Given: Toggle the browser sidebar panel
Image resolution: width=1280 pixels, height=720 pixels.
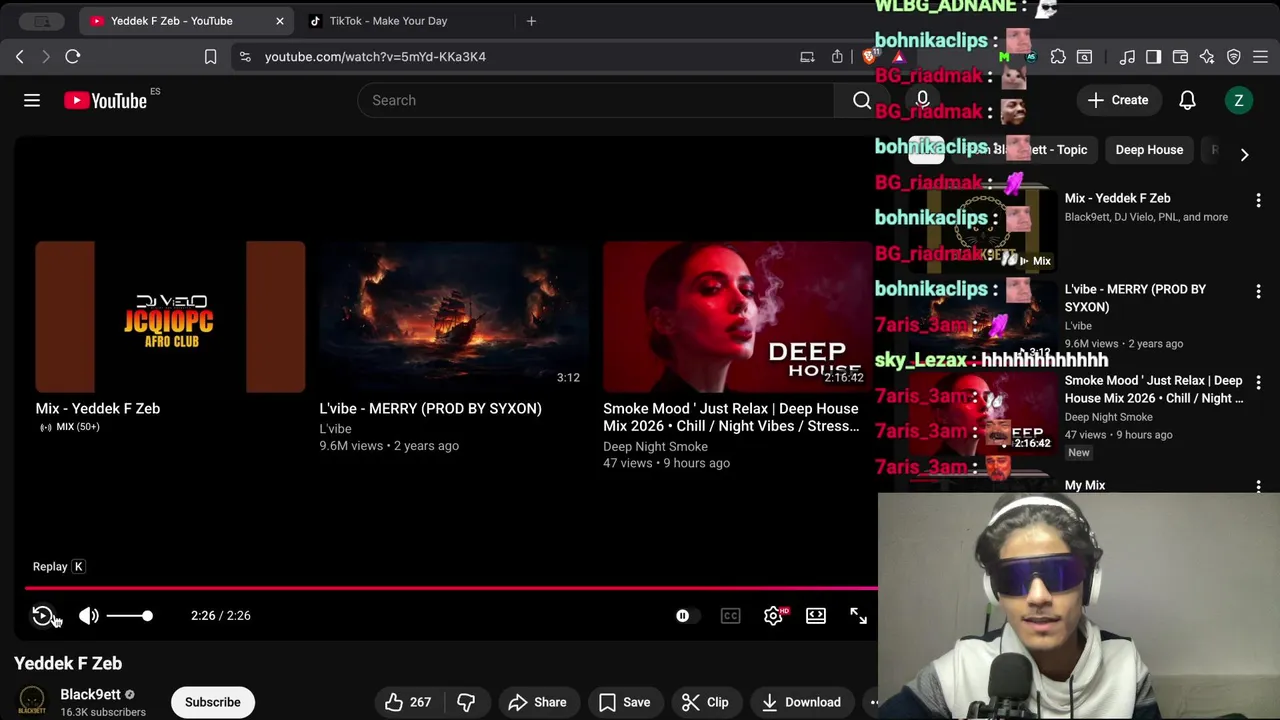Looking at the screenshot, I should coord(1153,57).
